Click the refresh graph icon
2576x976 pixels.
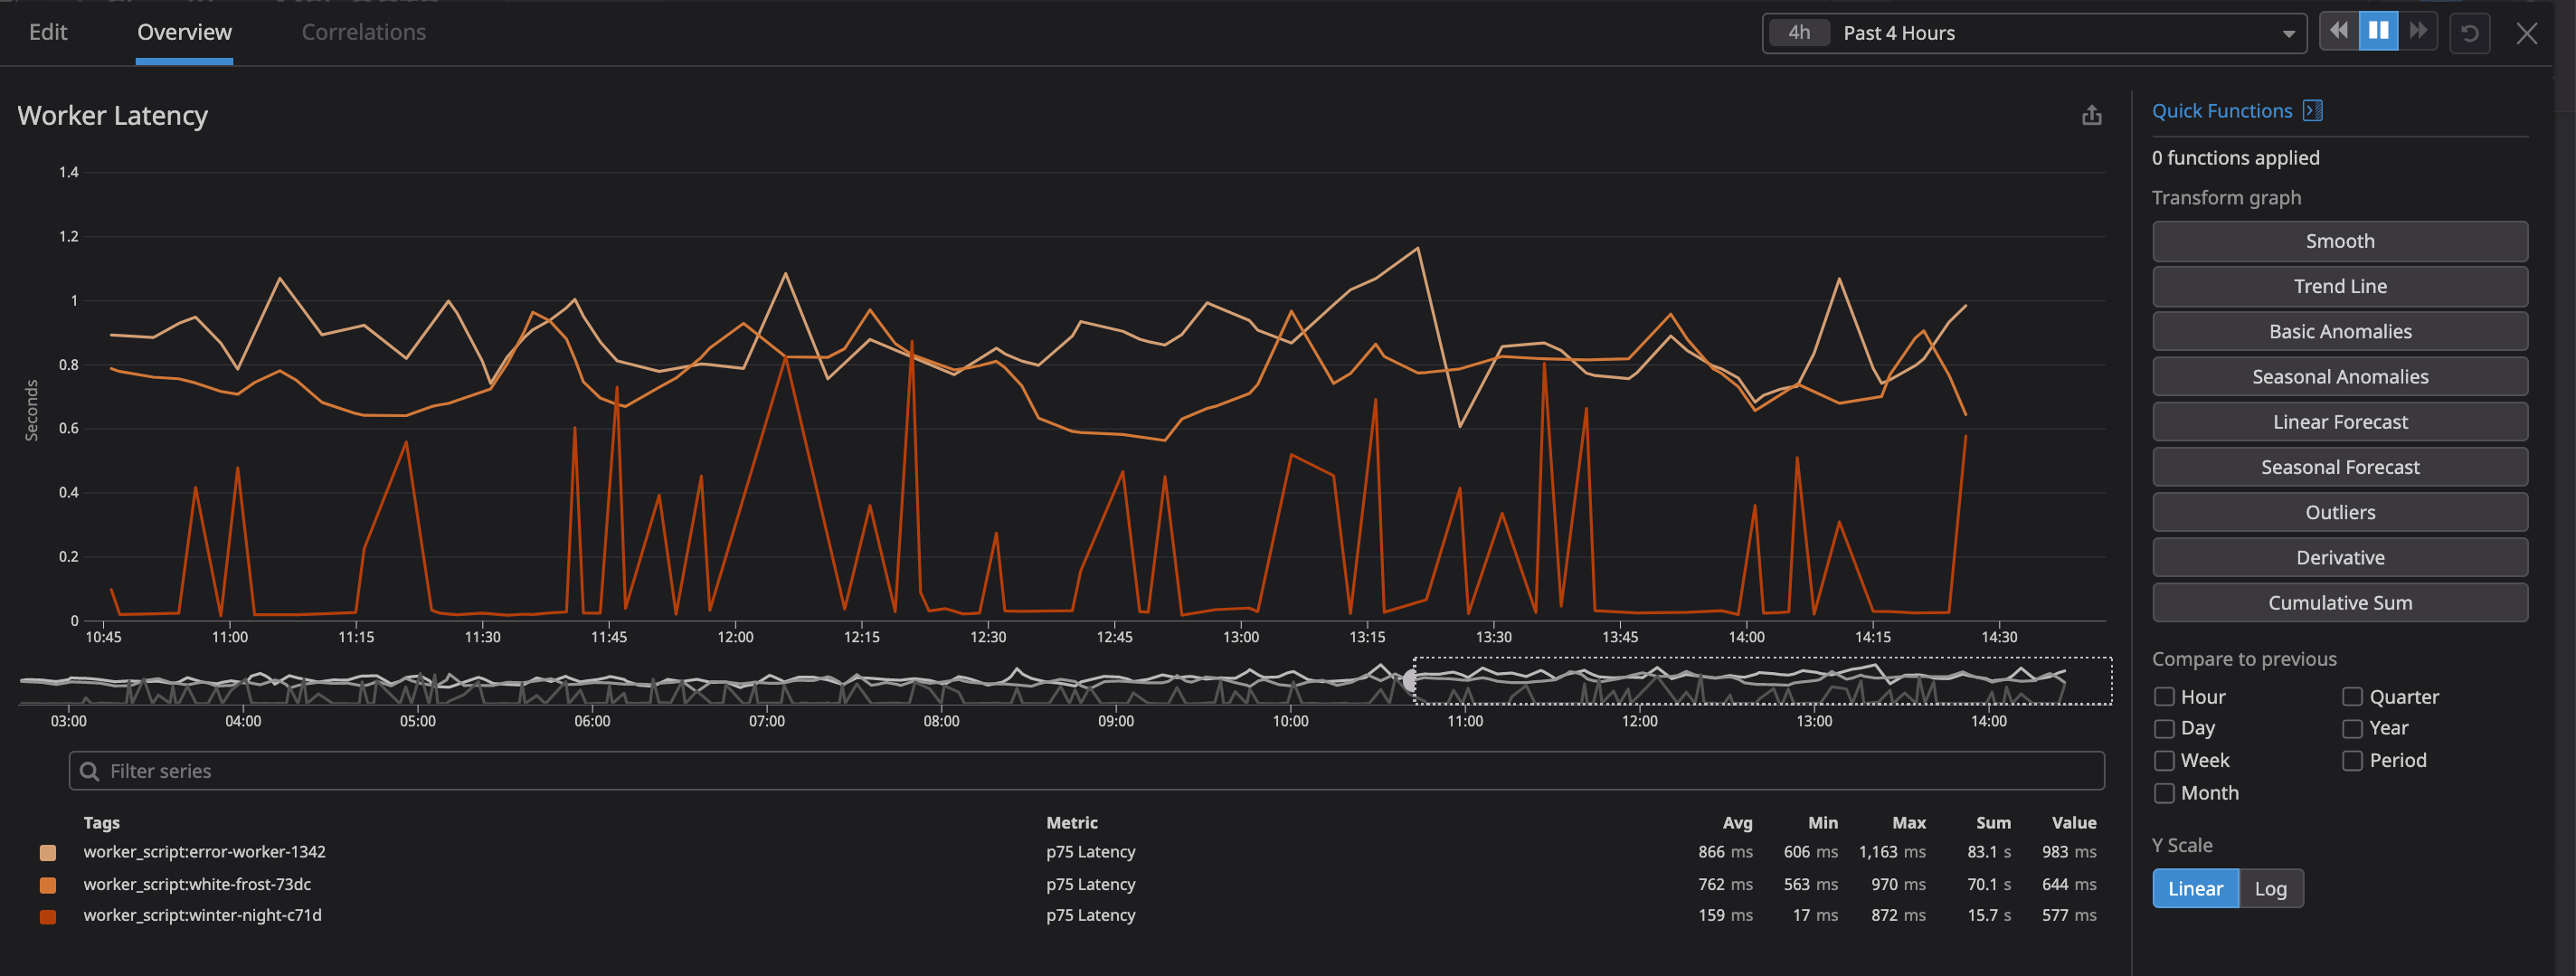click(x=2470, y=32)
